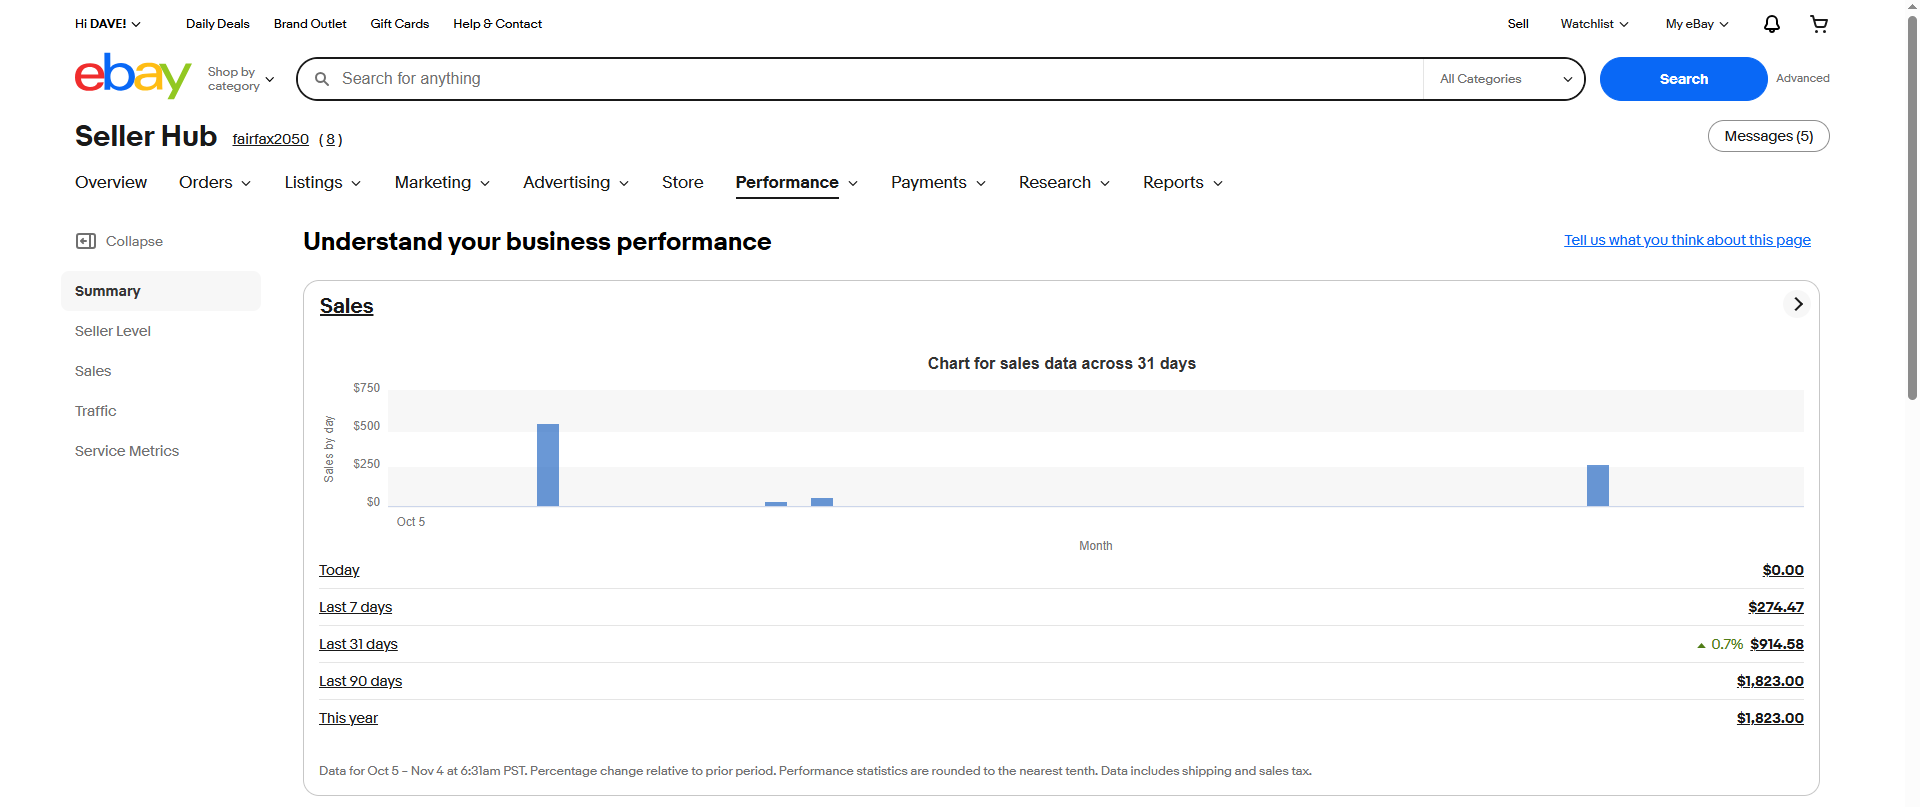1920x807 pixels.
Task: Open the Payments menu
Action: (x=938, y=182)
